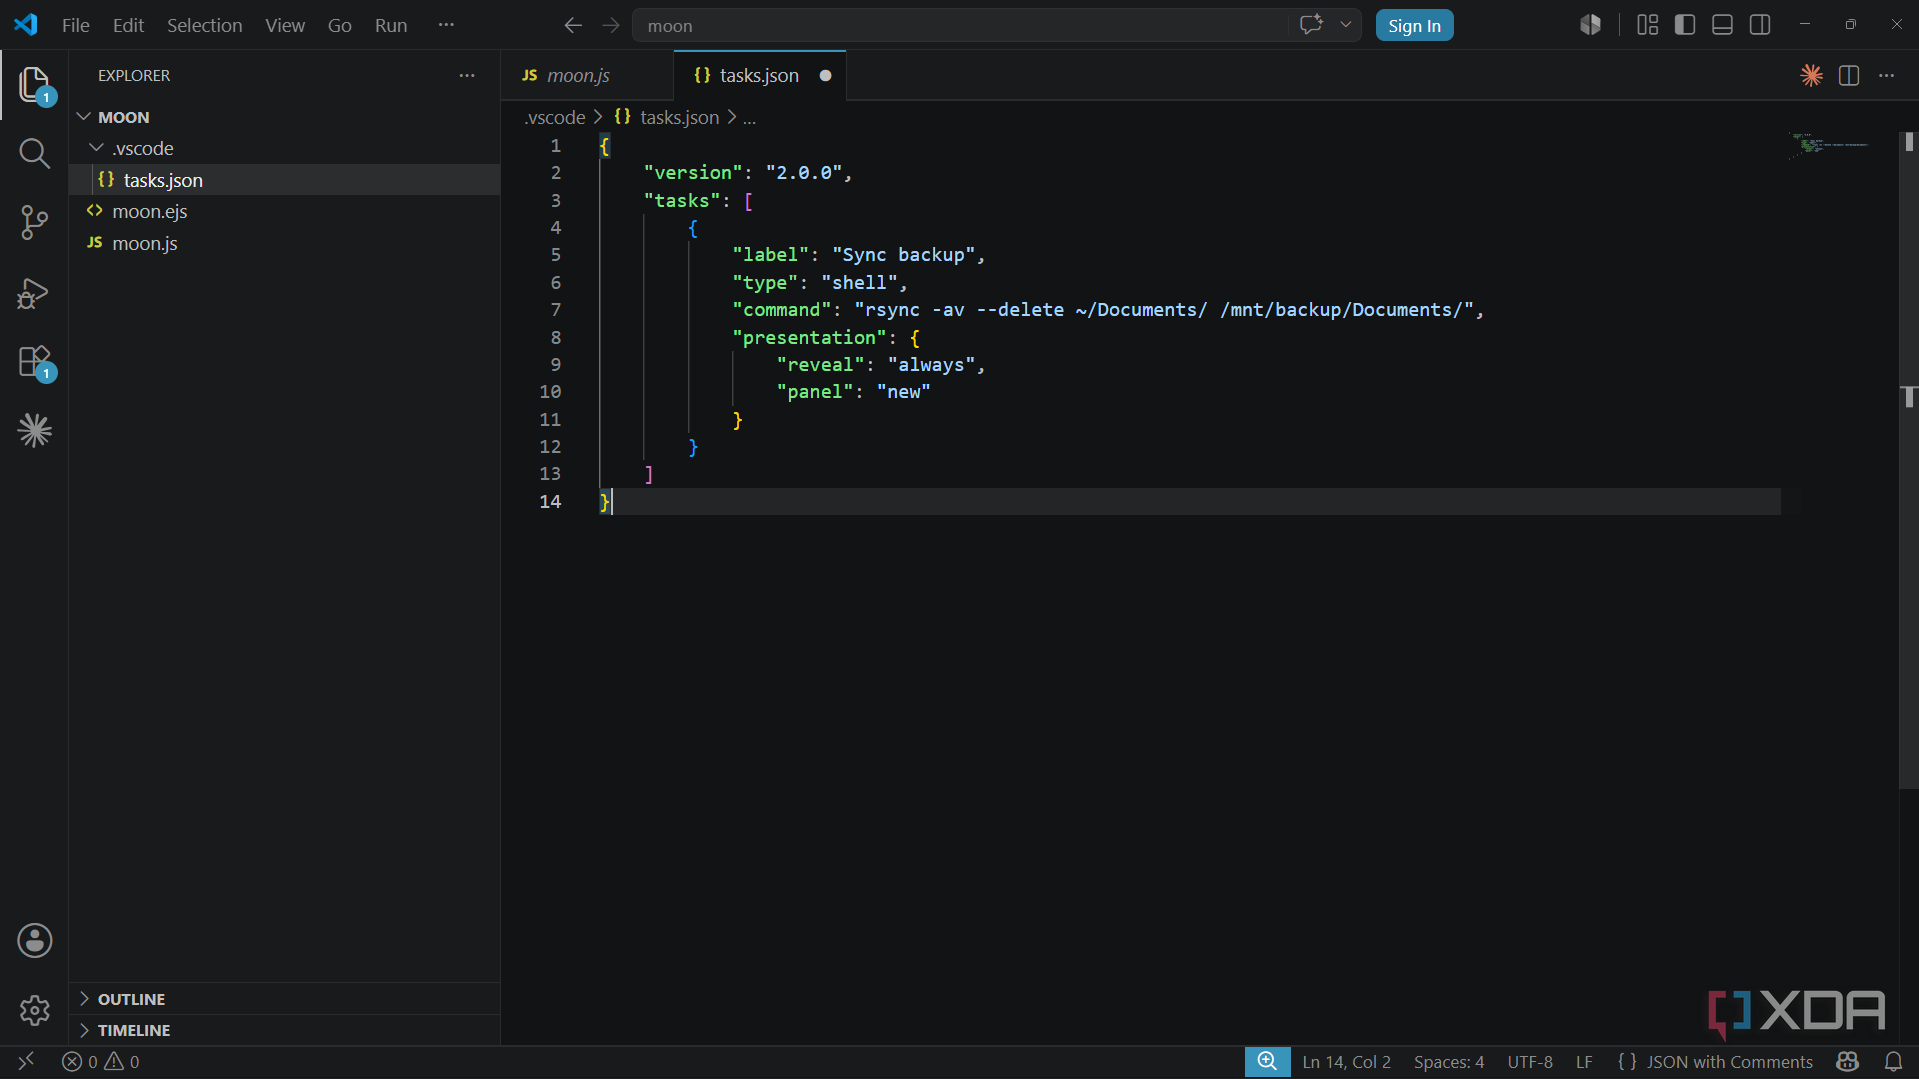Toggle the secondary side bar
The image size is (1919, 1079).
[x=1760, y=25]
